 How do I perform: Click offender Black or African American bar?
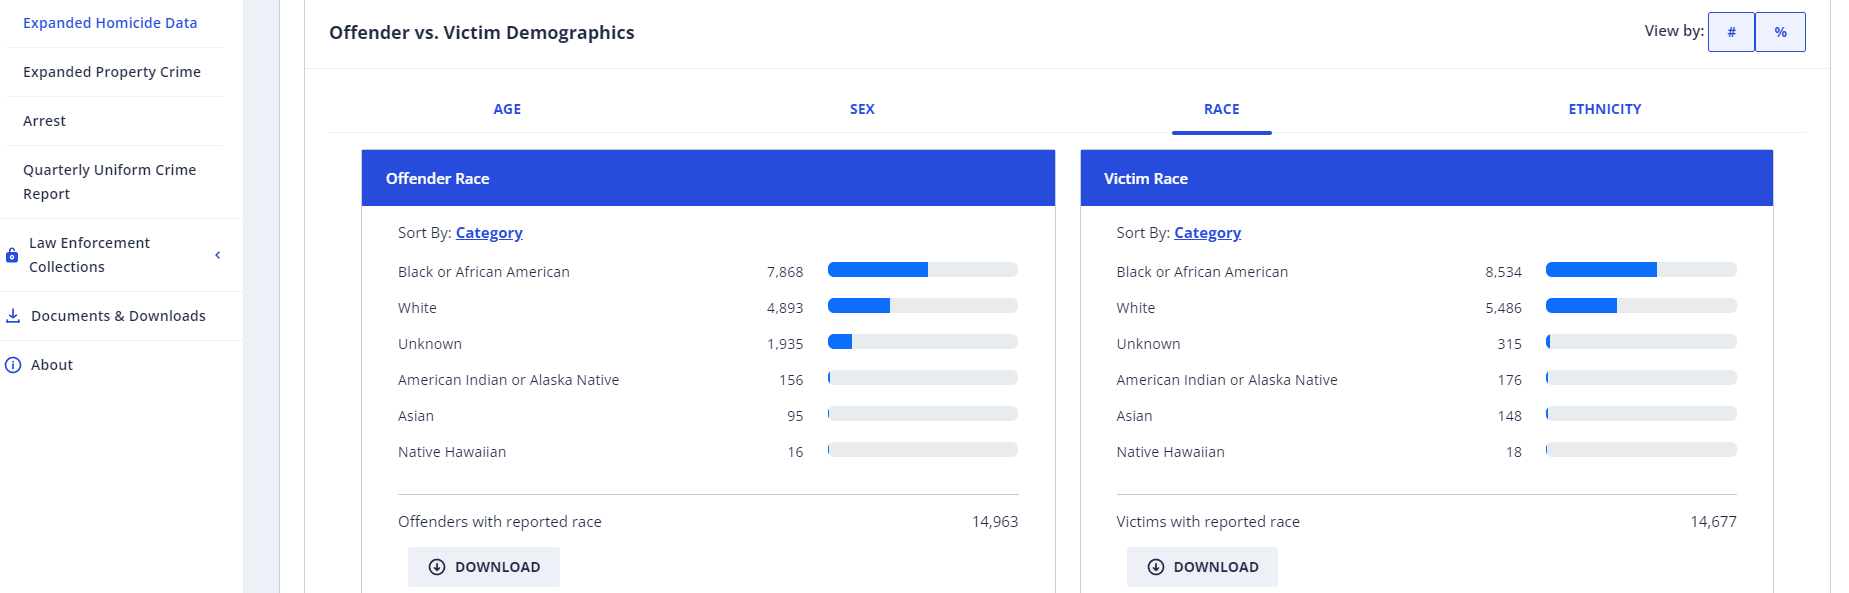click(923, 270)
